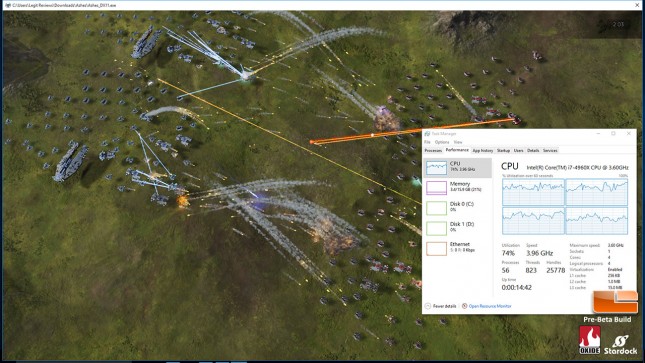
Task: Click the Oxide logo in game
Action: 589,340
